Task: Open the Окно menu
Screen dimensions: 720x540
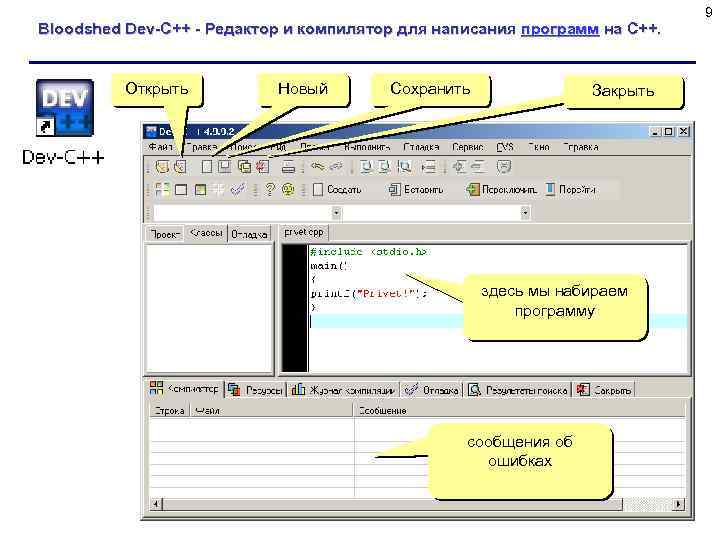Action: pos(539,147)
